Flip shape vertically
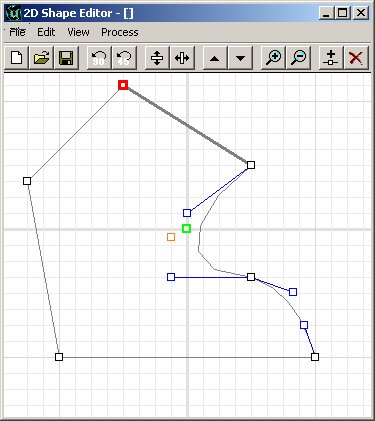375x421 pixels. pos(157,58)
